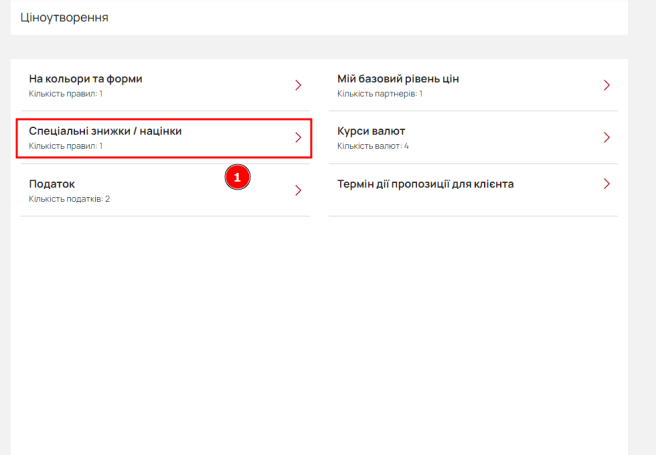Screen dimensions: 656x455
Task: Click the Кількість валют: 4 subtitle
Action: 373,146
